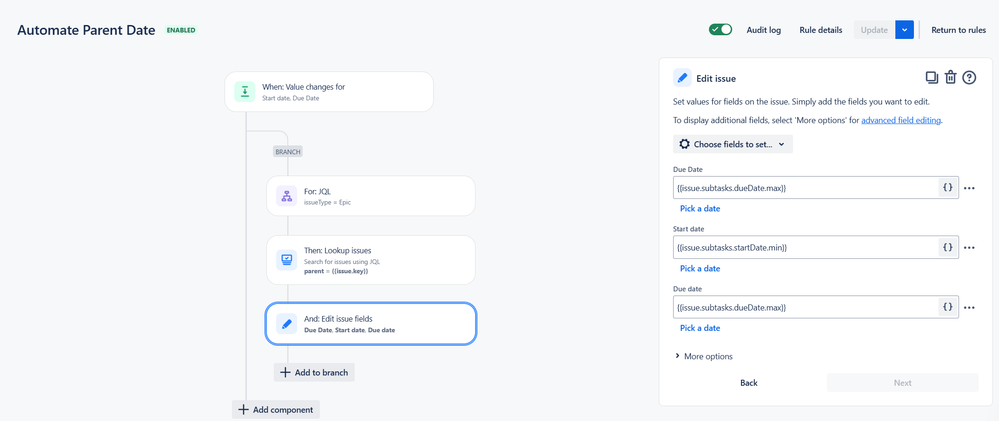Open the Audit log

(x=764, y=30)
